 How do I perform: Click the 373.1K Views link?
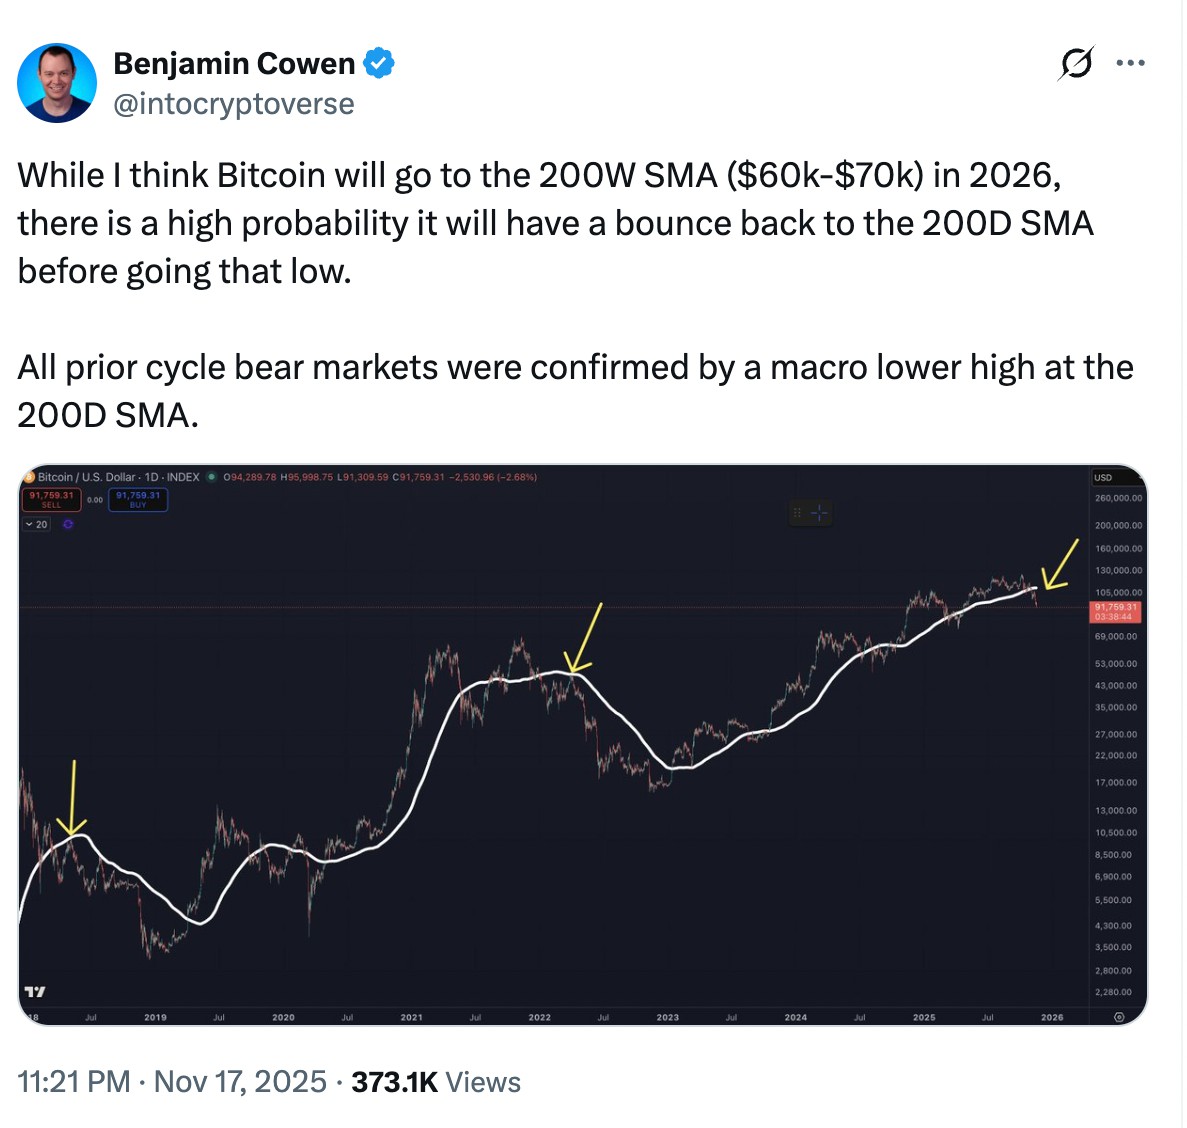436,1082
